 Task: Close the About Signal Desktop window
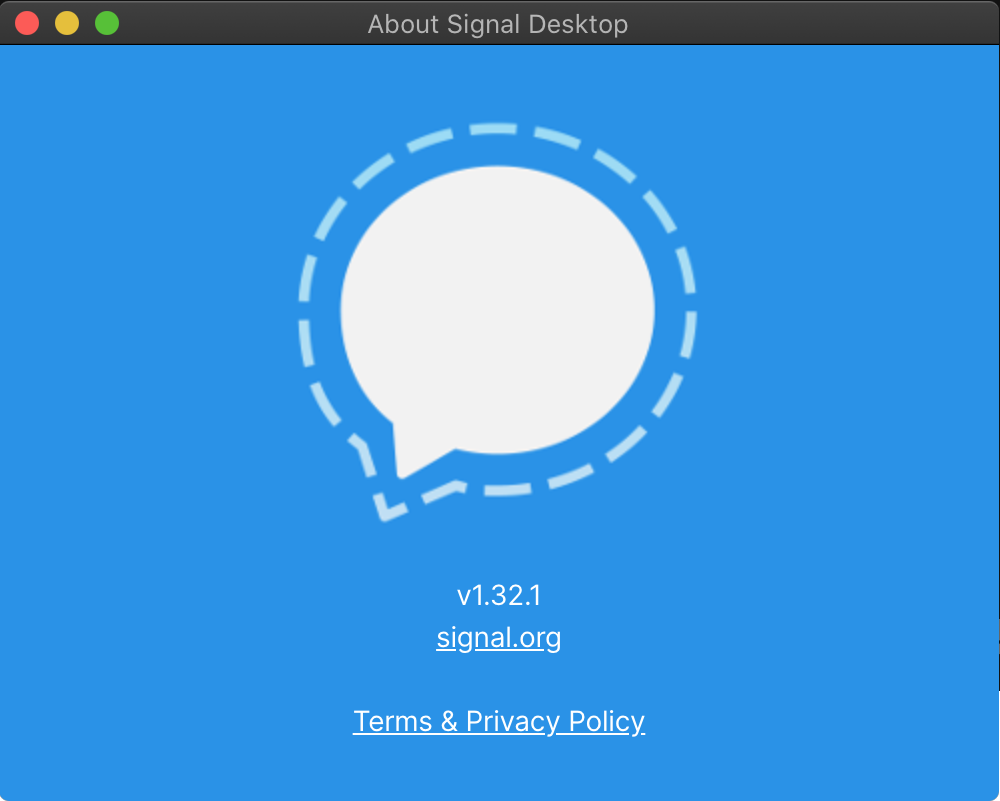[27, 24]
